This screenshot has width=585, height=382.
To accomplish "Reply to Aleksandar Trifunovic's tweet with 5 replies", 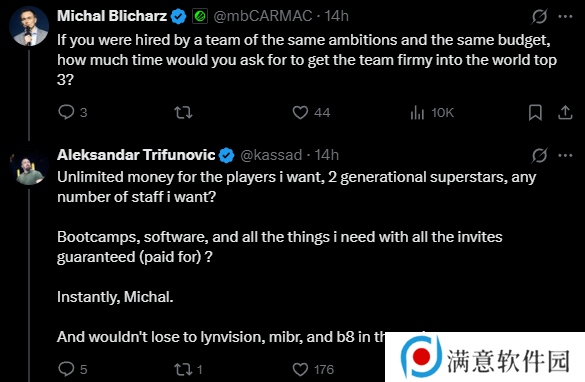I will pos(73,369).
